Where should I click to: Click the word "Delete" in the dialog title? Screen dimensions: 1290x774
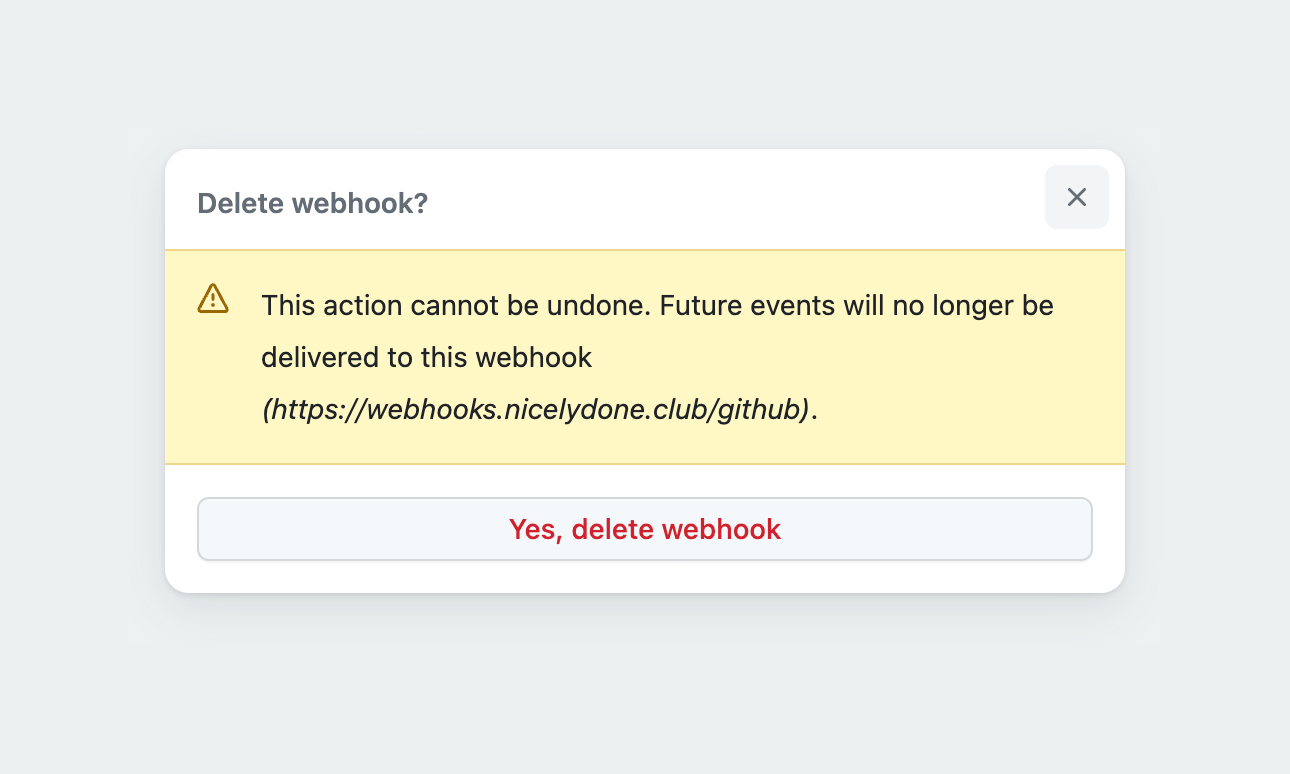240,203
